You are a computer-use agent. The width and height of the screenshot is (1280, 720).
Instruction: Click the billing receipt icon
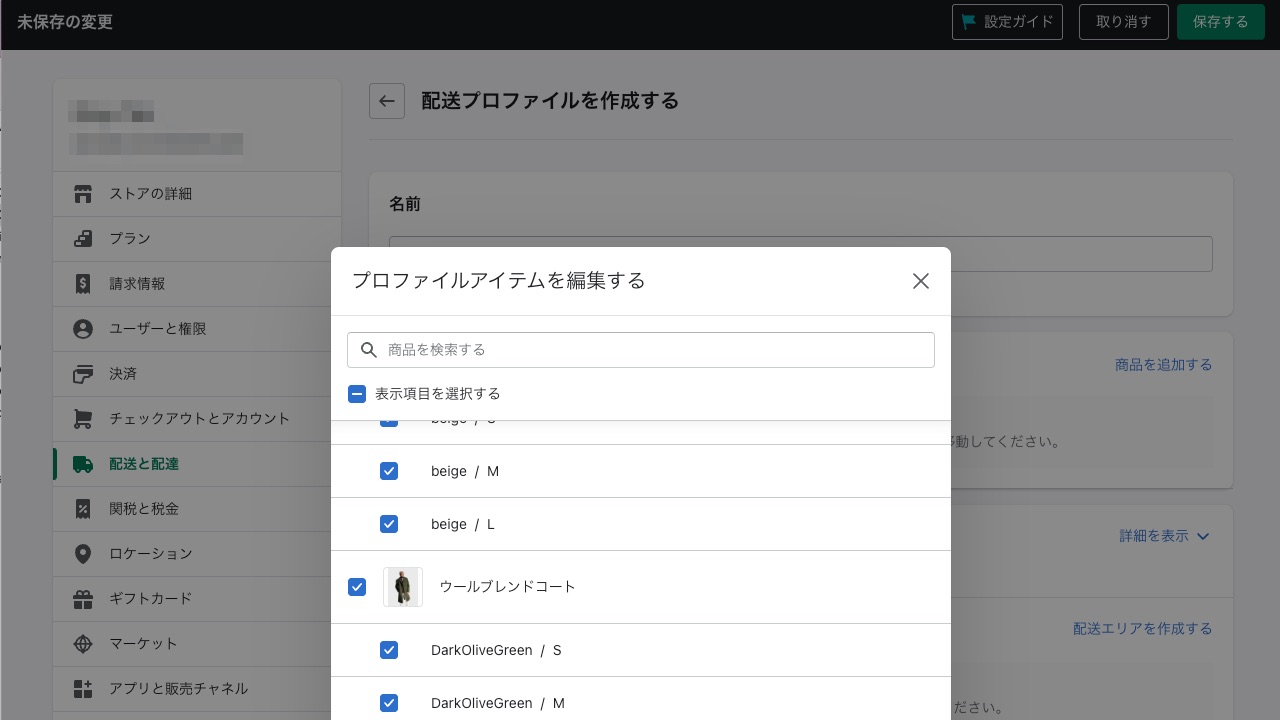click(x=83, y=284)
